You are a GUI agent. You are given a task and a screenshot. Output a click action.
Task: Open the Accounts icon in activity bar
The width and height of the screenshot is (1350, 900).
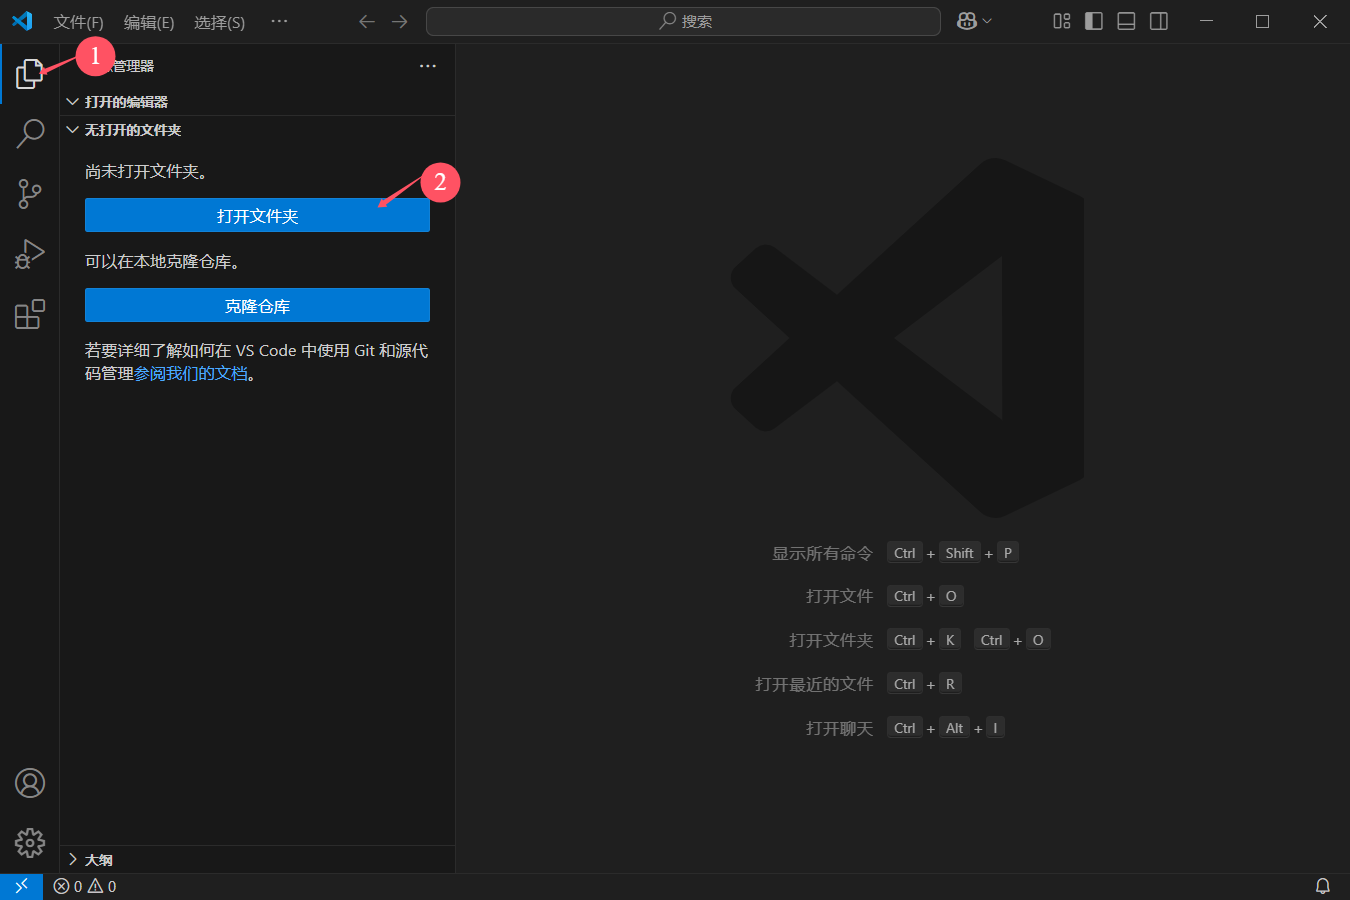pos(30,783)
